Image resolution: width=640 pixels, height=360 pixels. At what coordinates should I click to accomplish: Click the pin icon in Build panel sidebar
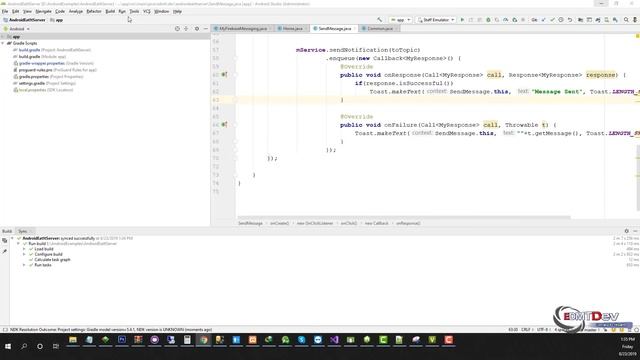coord(4,251)
